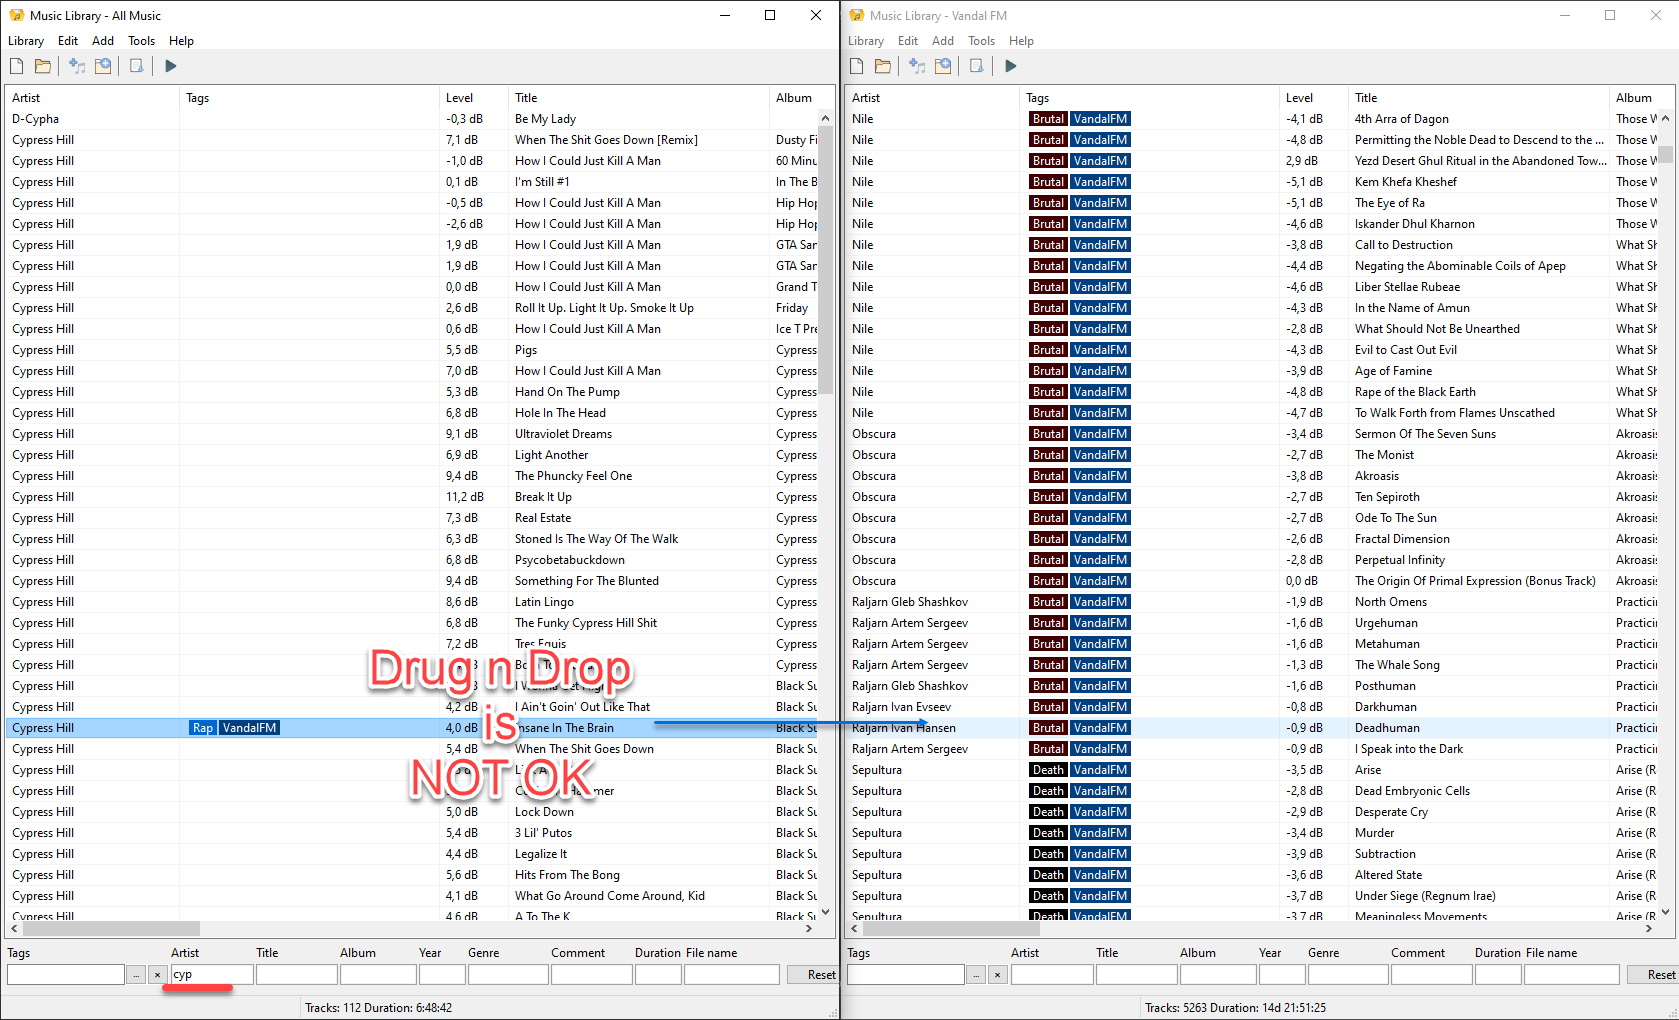The image size is (1679, 1020).
Task: Click Comment filter field in Vandal FM window
Action: point(1431,975)
